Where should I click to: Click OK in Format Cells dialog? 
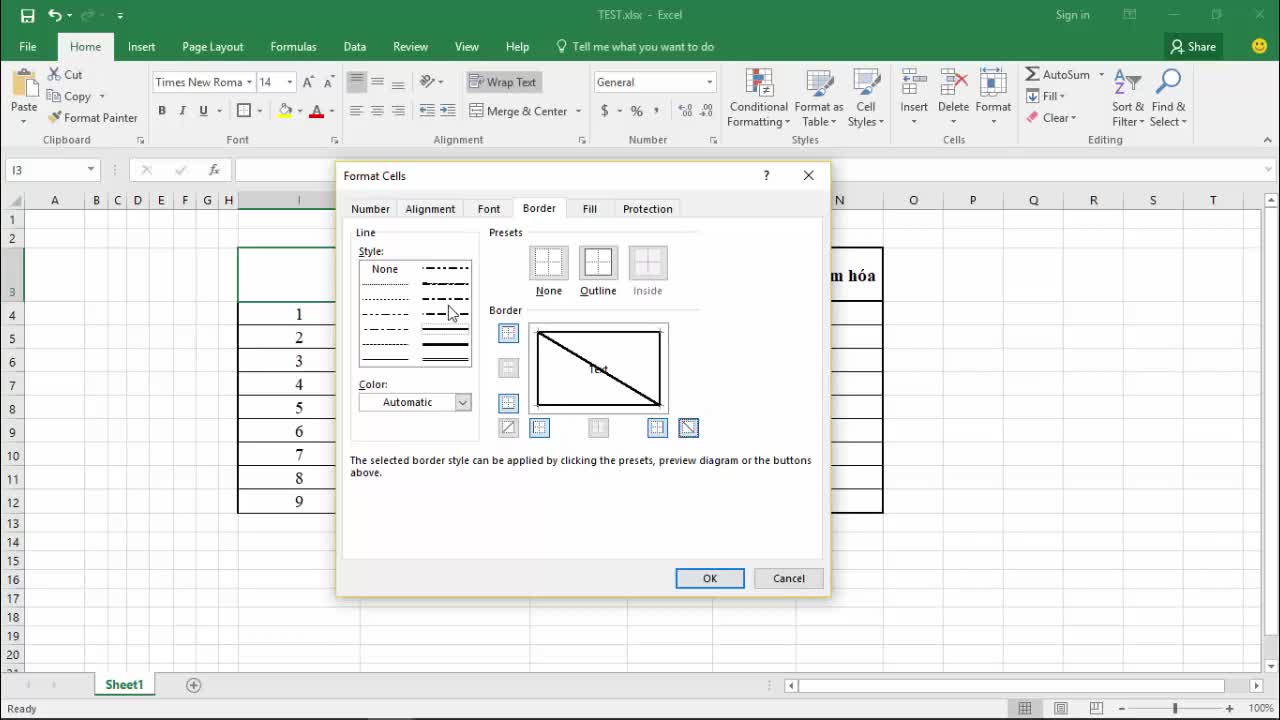click(710, 578)
